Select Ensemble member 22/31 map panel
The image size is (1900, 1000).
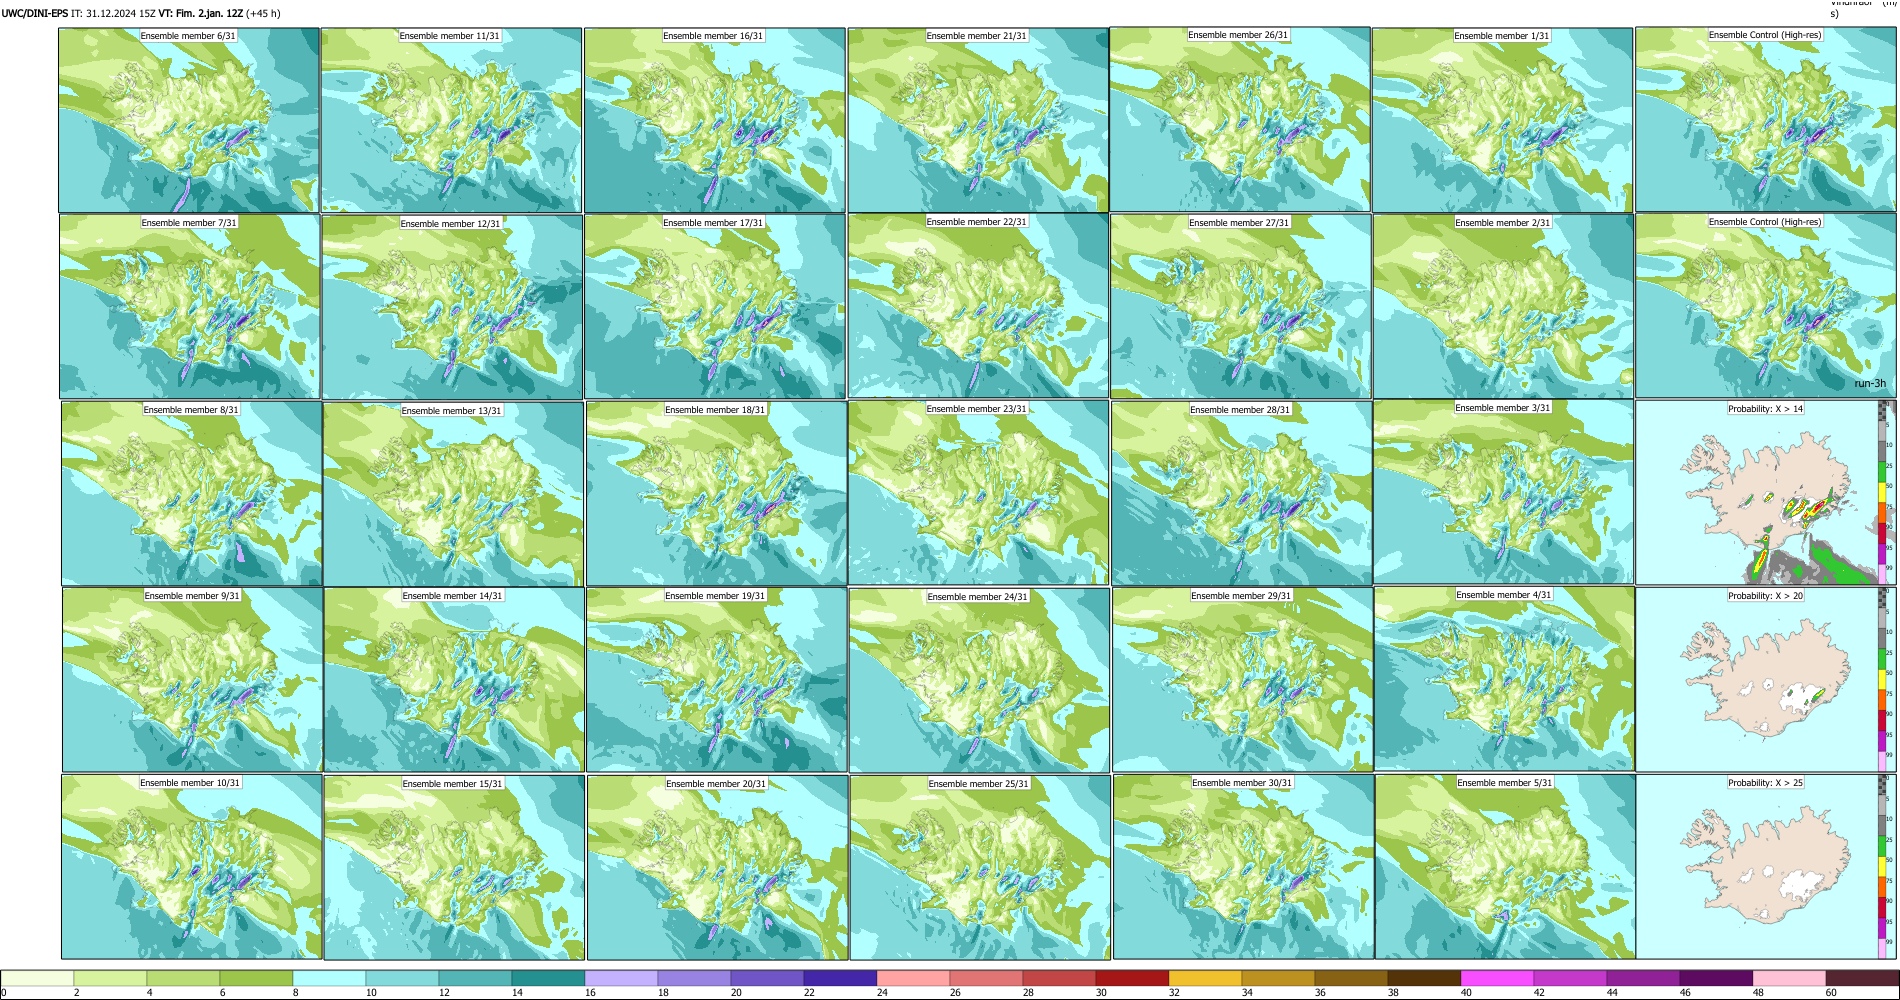(x=978, y=306)
